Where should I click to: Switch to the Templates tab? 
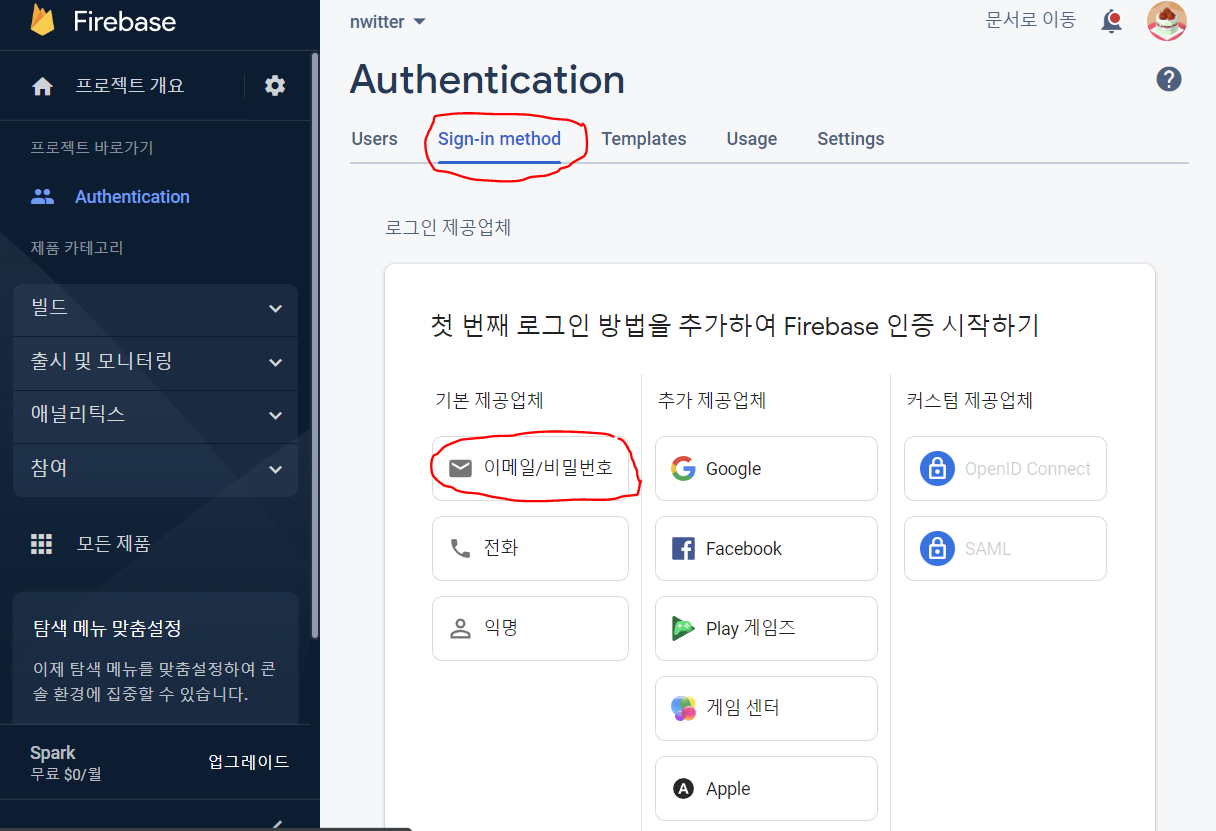(x=644, y=139)
